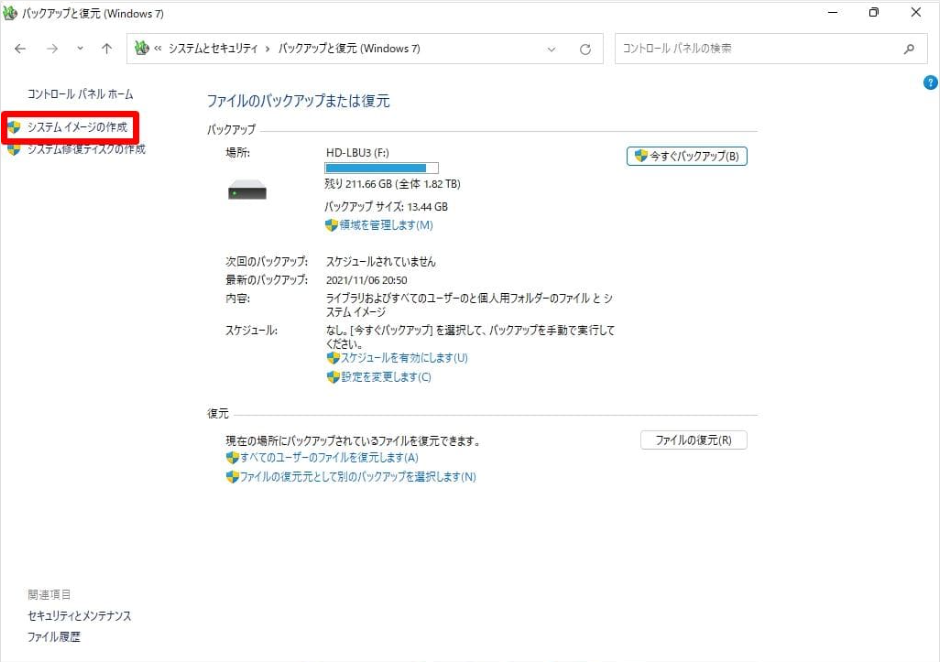Open help with the blue question mark icon

[930, 83]
